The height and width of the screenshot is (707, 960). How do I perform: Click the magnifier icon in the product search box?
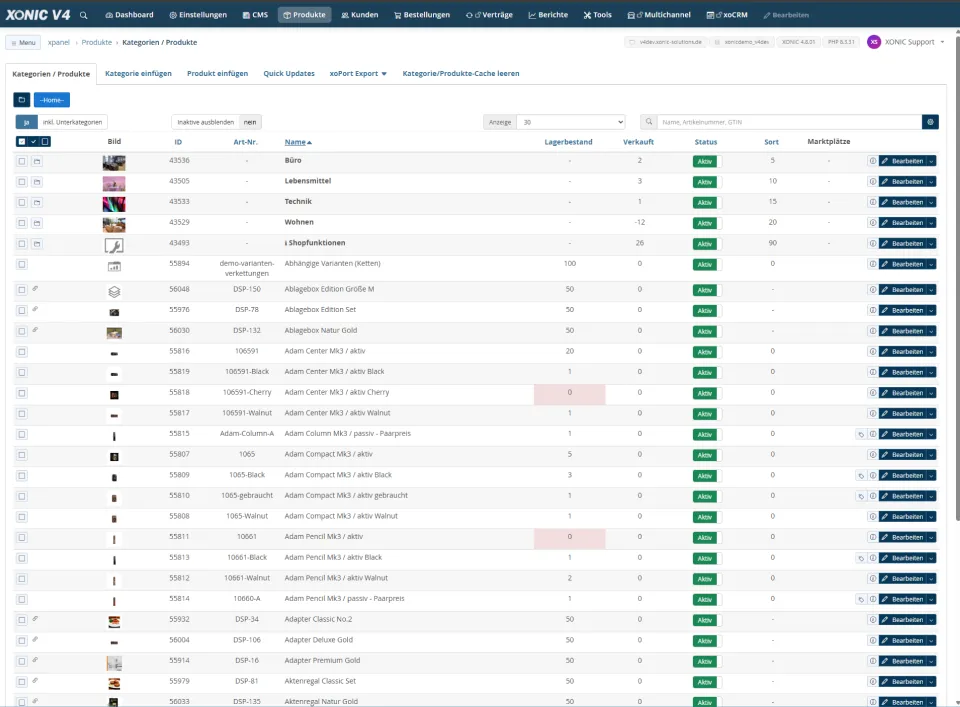tap(648, 122)
